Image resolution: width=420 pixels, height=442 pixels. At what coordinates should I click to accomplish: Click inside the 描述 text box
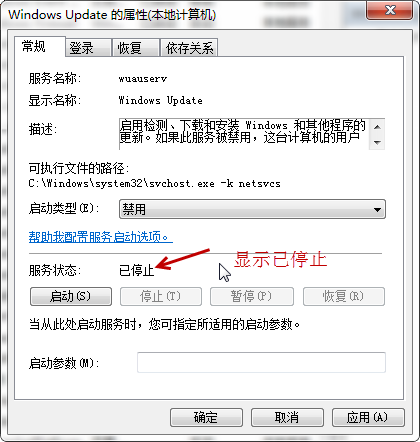(244, 134)
